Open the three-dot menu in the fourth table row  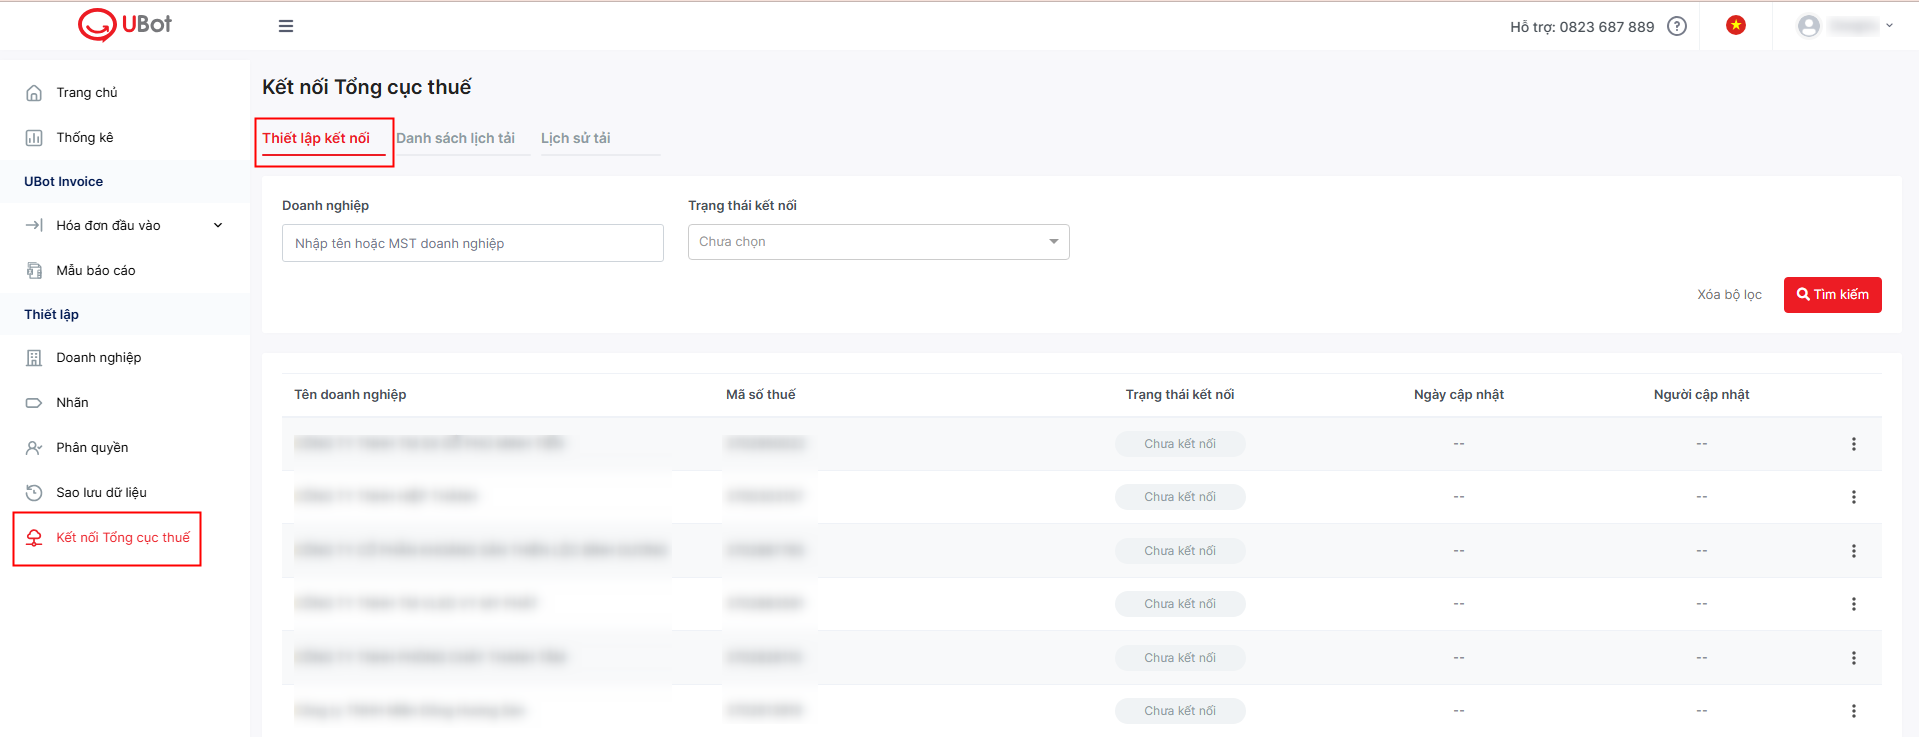[x=1854, y=604]
